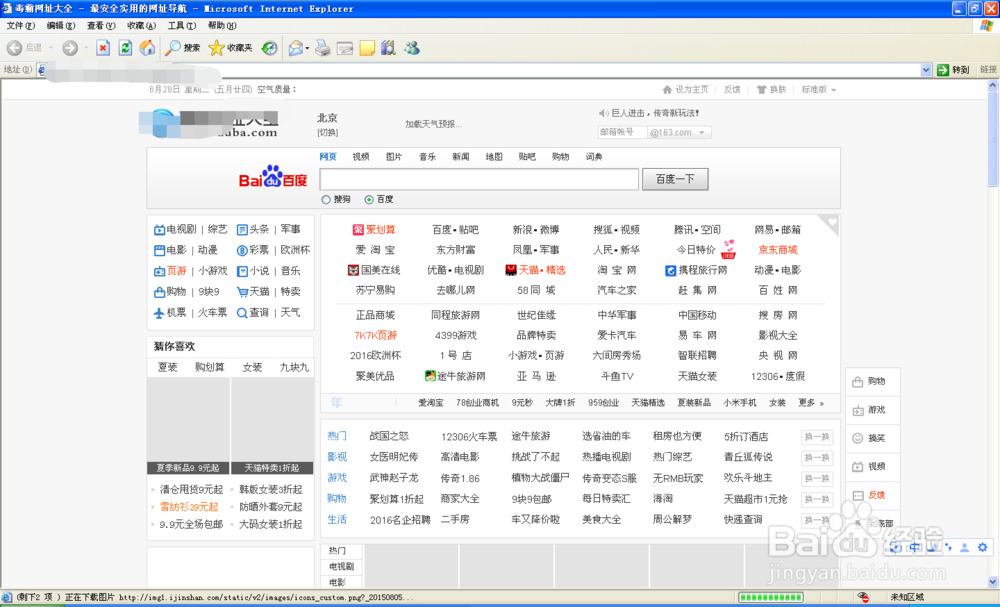1000x607 pixels.
Task: Open the 文件(F) menu
Action: pyautogui.click(x=20, y=26)
